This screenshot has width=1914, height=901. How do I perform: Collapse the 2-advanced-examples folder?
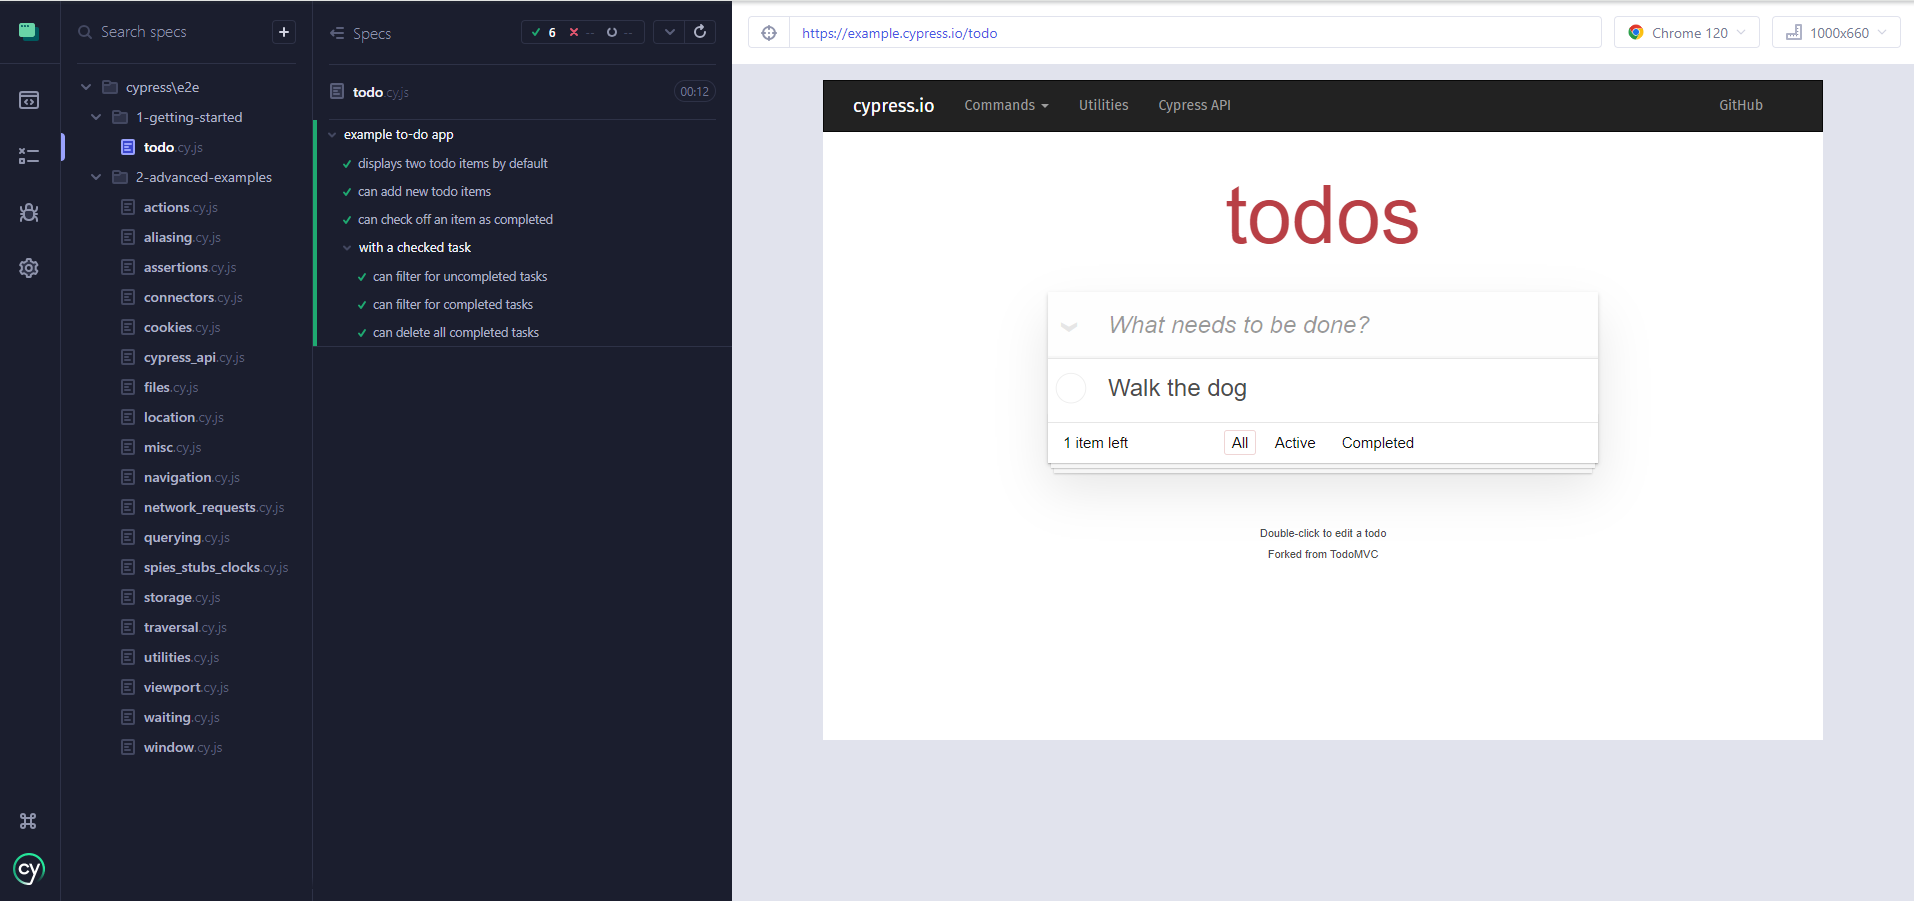tap(96, 177)
